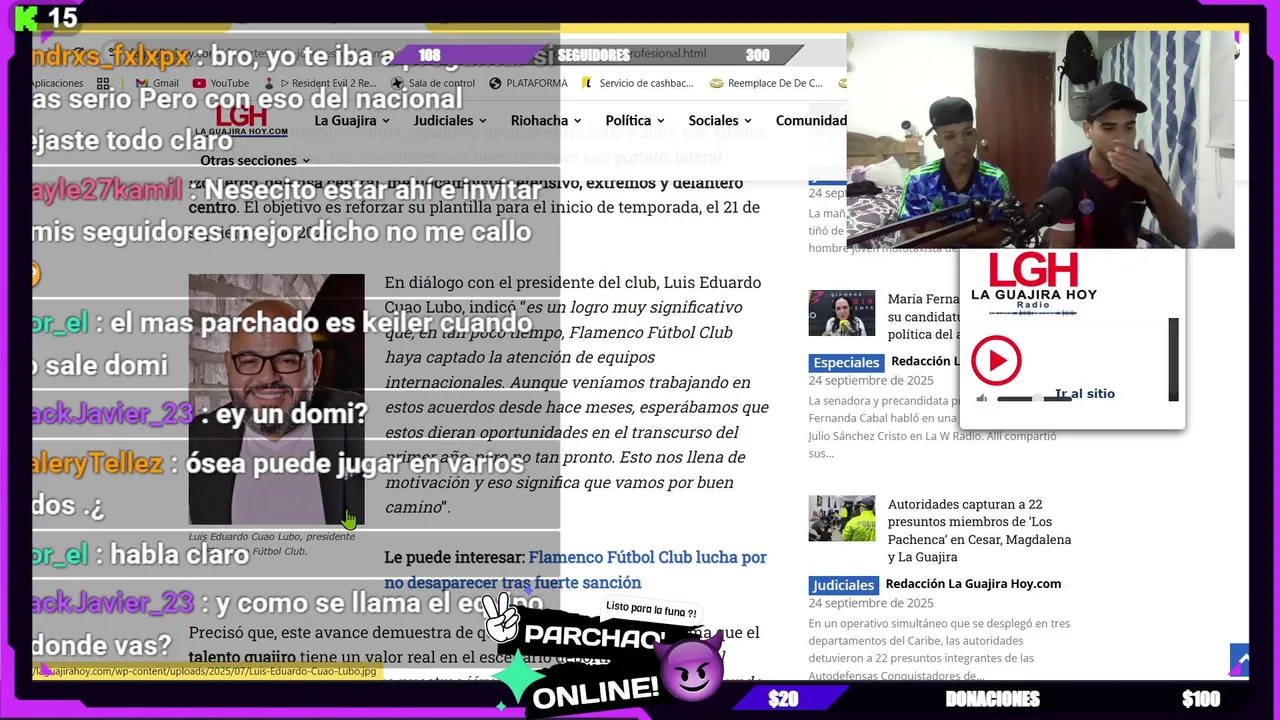Click the 'talento guajiro' bold text
The image size is (1280, 720).
point(242,657)
